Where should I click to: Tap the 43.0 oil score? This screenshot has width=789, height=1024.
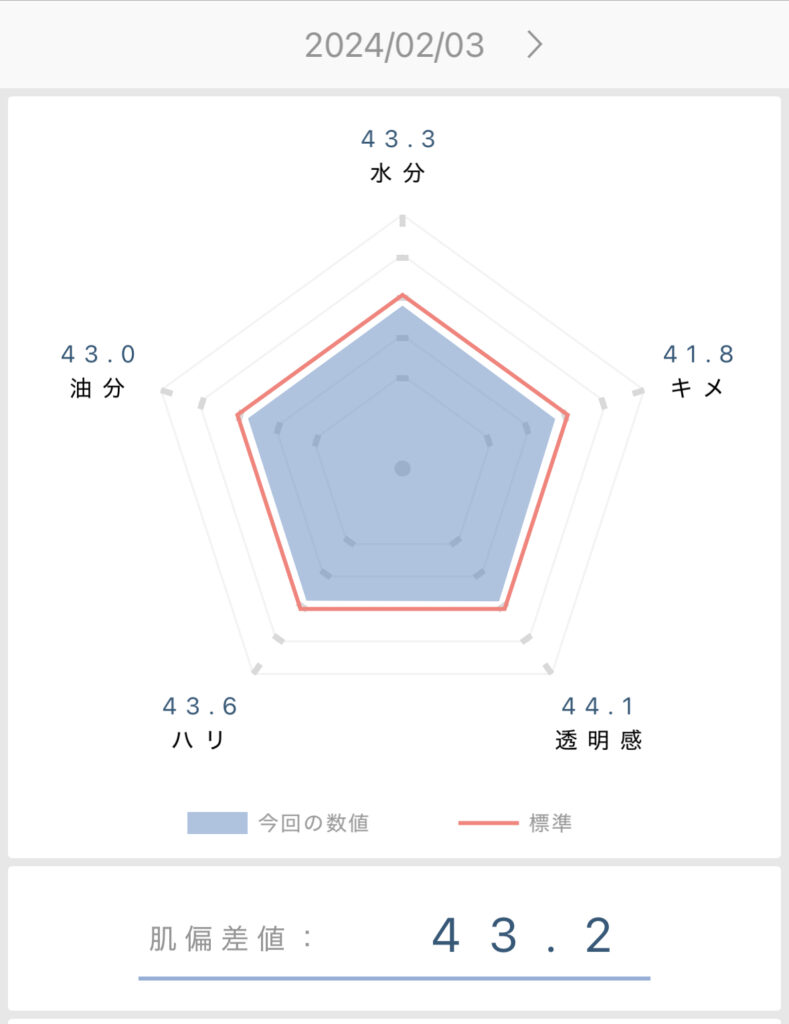click(98, 354)
